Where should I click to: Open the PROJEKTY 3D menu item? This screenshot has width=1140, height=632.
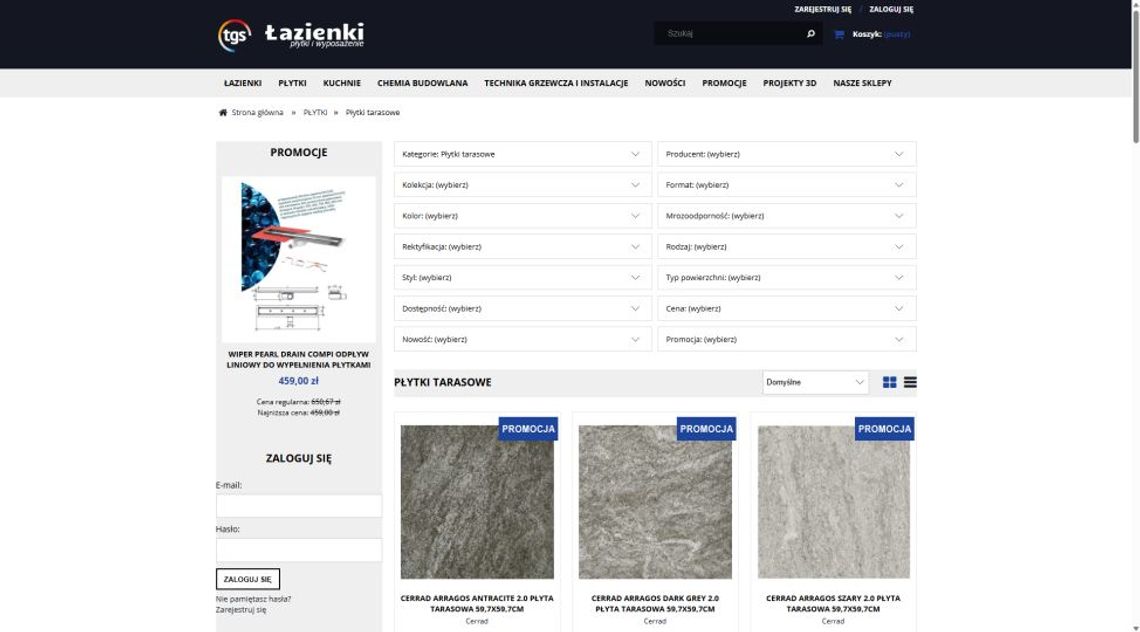[x=789, y=83]
